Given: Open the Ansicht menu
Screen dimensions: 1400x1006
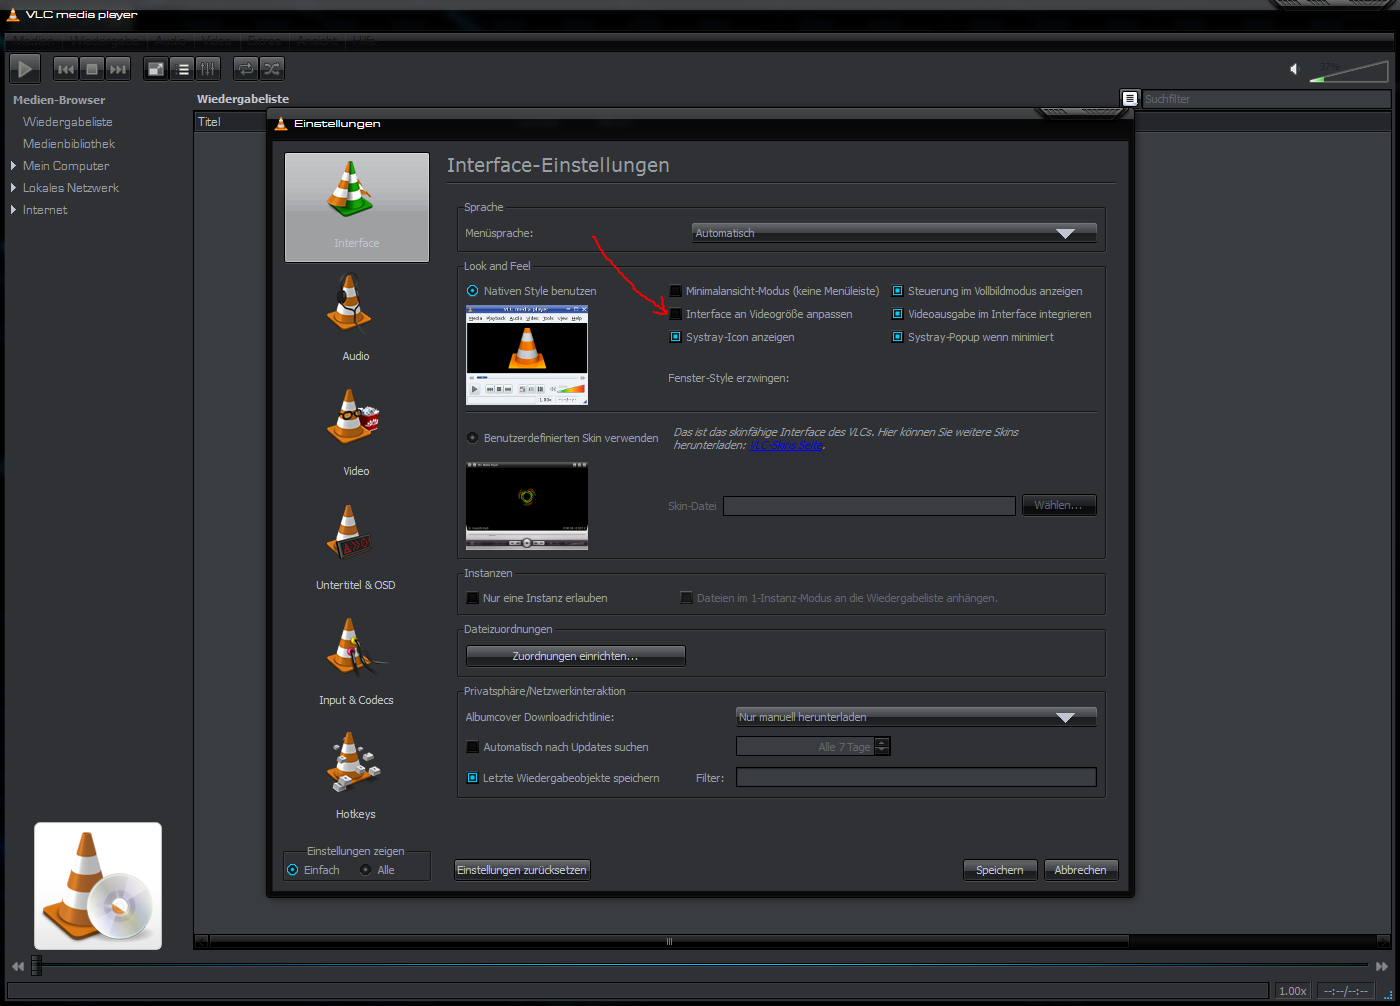Looking at the screenshot, I should [x=319, y=42].
